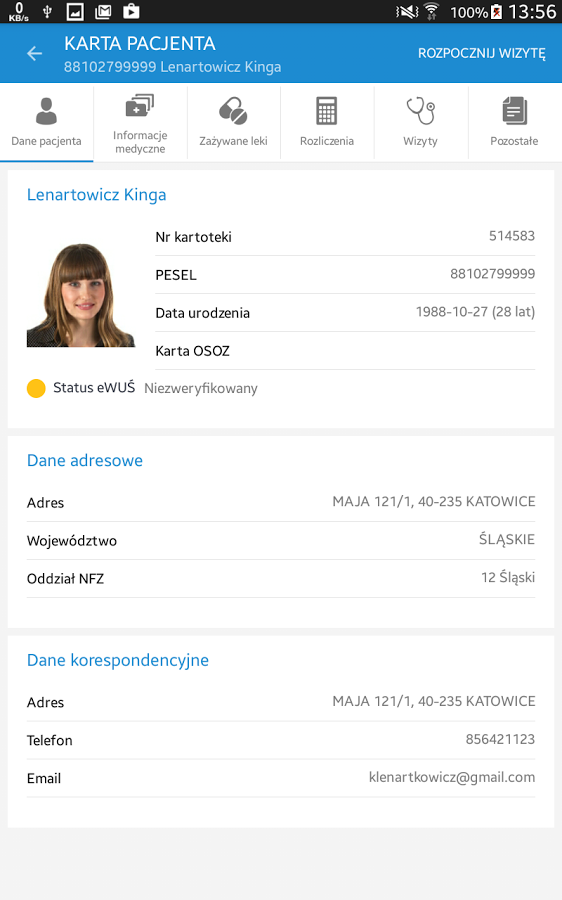
Task: Tap the phone number 856421123
Action: click(500, 739)
